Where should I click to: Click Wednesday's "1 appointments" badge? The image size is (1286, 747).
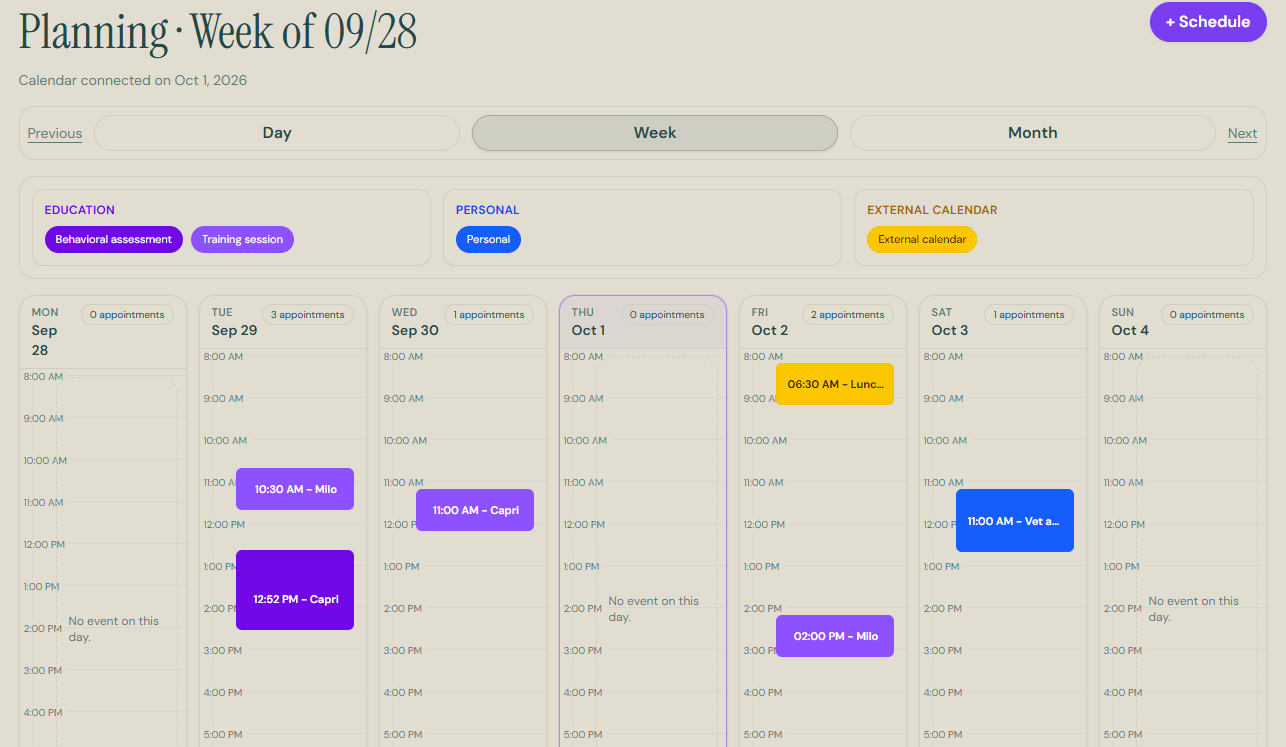[489, 315]
